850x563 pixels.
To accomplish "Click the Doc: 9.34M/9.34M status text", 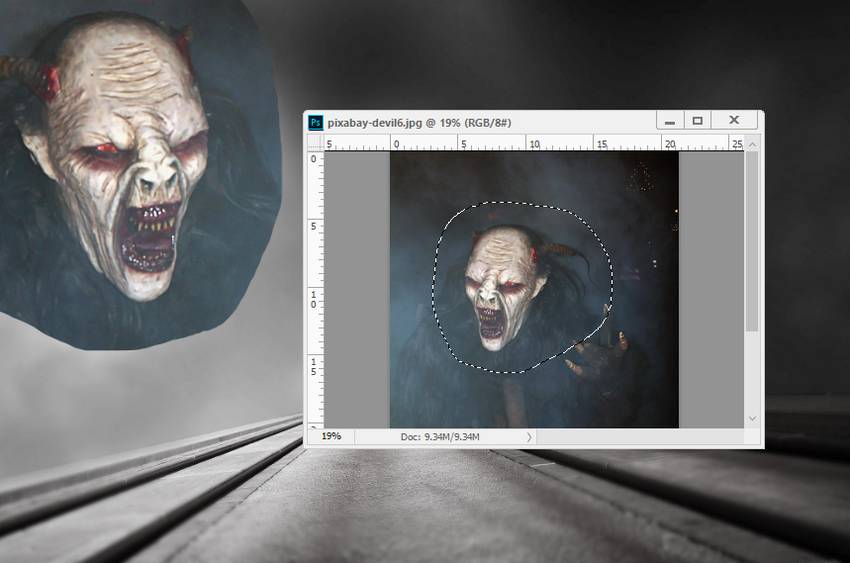I will pos(440,437).
